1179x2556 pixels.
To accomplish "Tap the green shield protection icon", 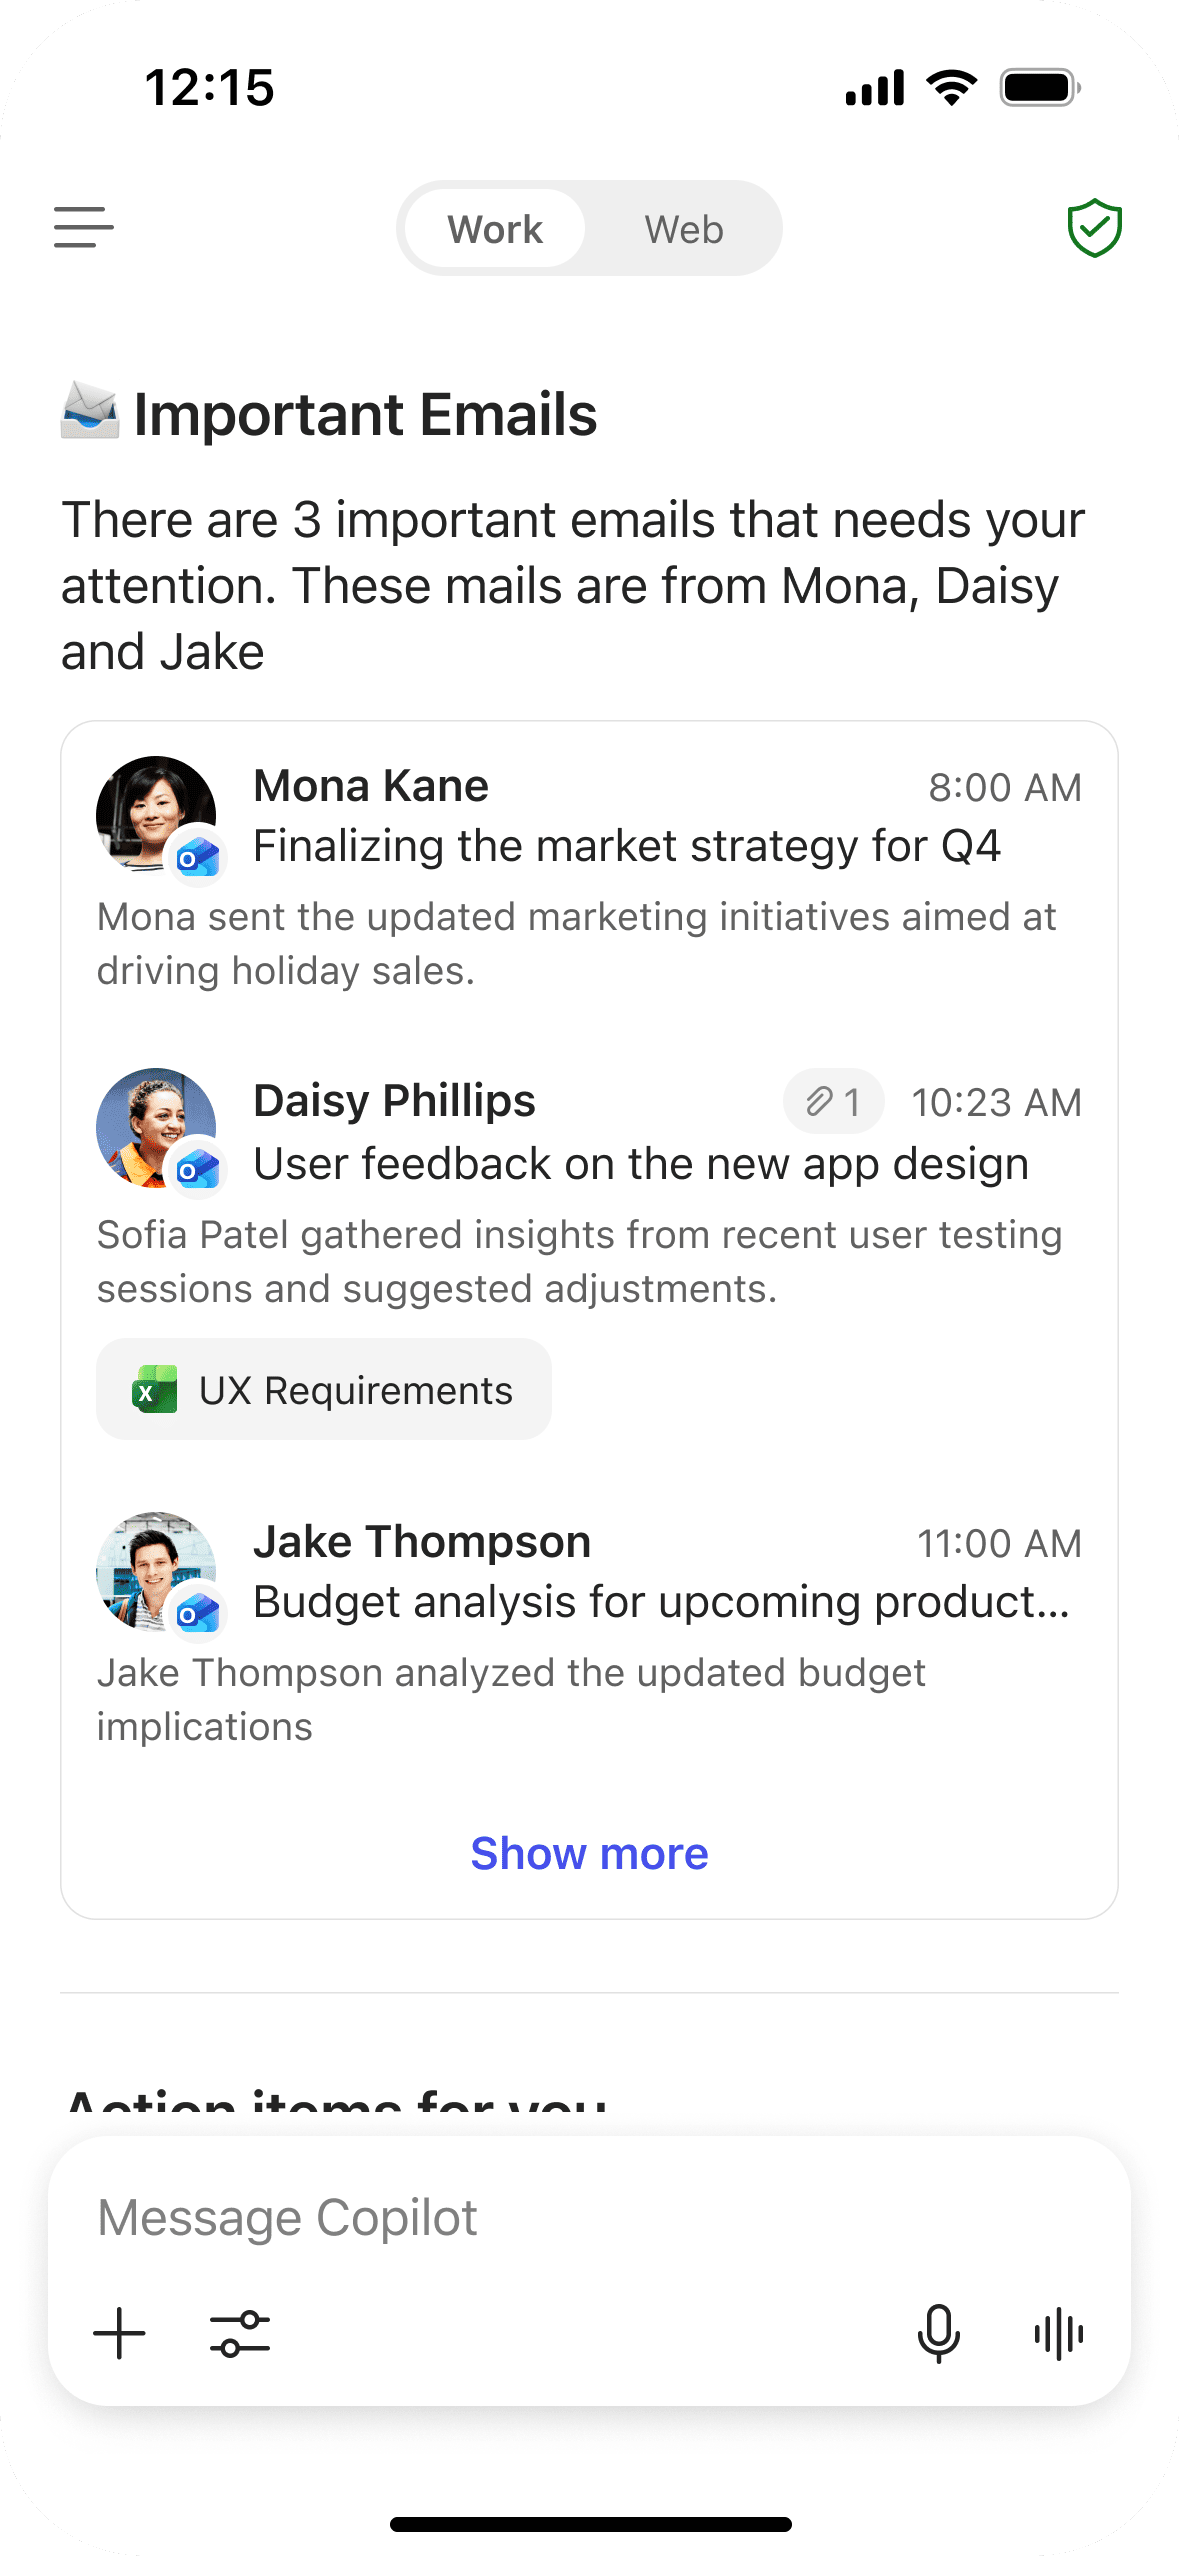I will [1094, 228].
